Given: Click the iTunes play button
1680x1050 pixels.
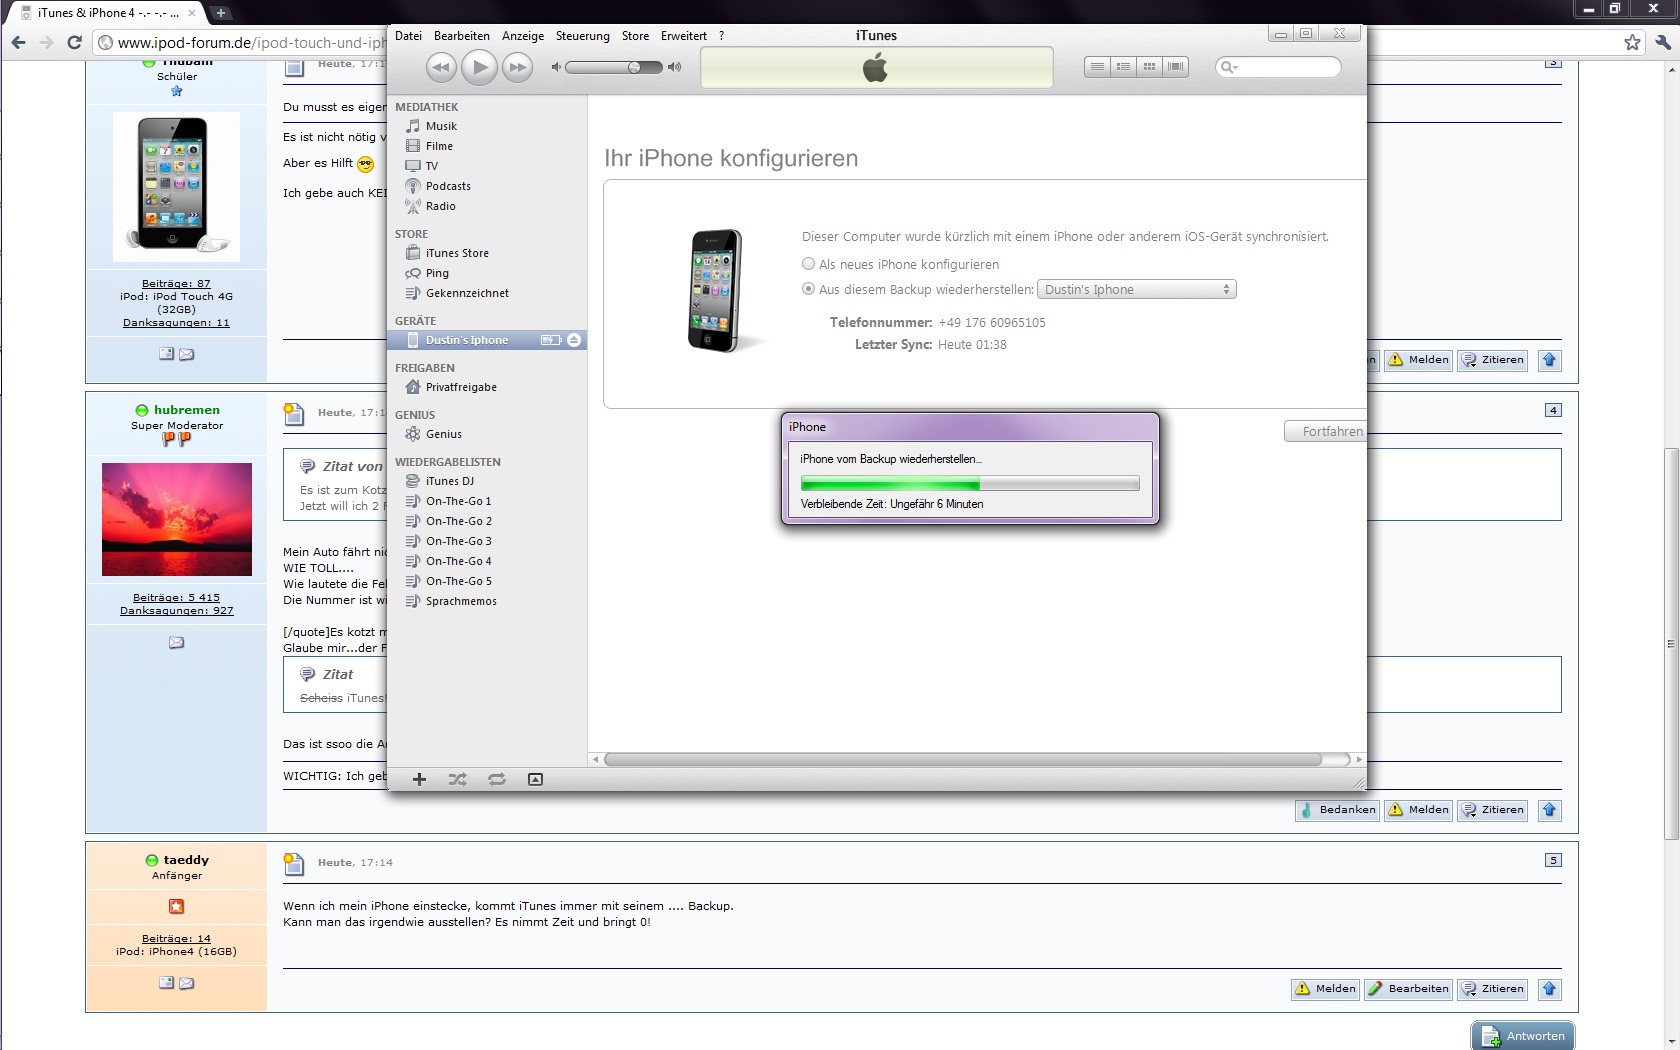Looking at the screenshot, I should [x=479, y=67].
